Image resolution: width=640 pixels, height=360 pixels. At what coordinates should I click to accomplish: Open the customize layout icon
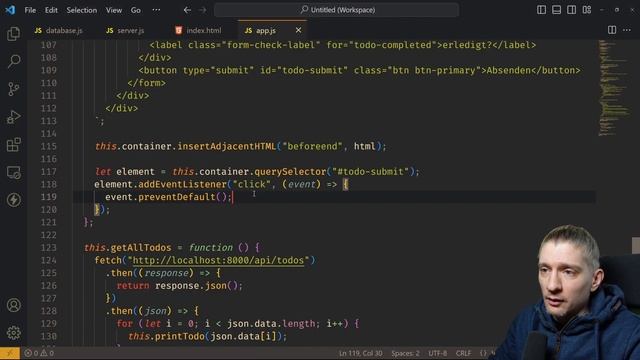point(587,10)
